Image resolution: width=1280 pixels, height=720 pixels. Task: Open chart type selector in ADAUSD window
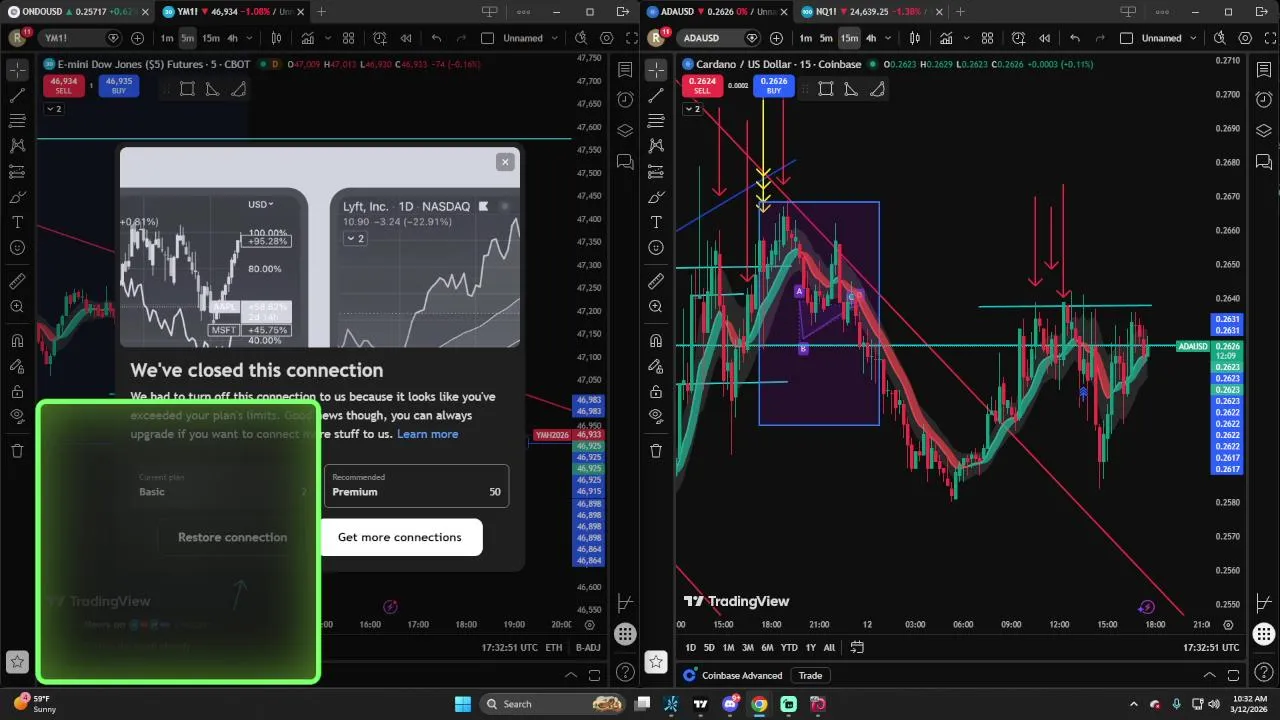click(x=915, y=38)
